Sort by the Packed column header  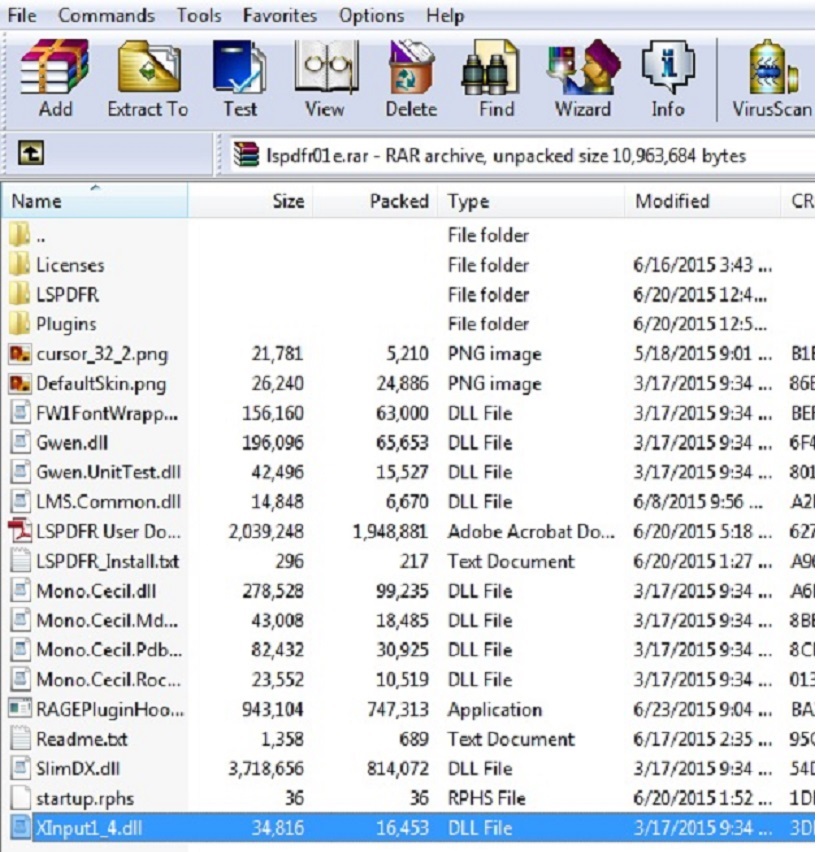click(x=376, y=201)
